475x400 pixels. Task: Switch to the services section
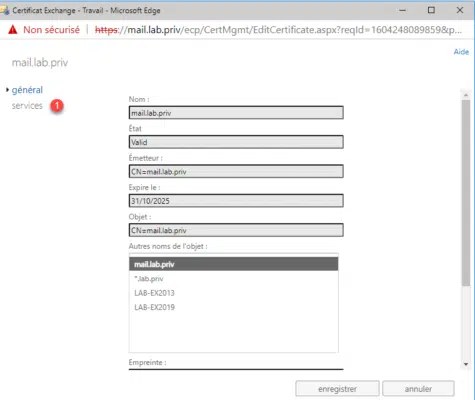tap(27, 106)
